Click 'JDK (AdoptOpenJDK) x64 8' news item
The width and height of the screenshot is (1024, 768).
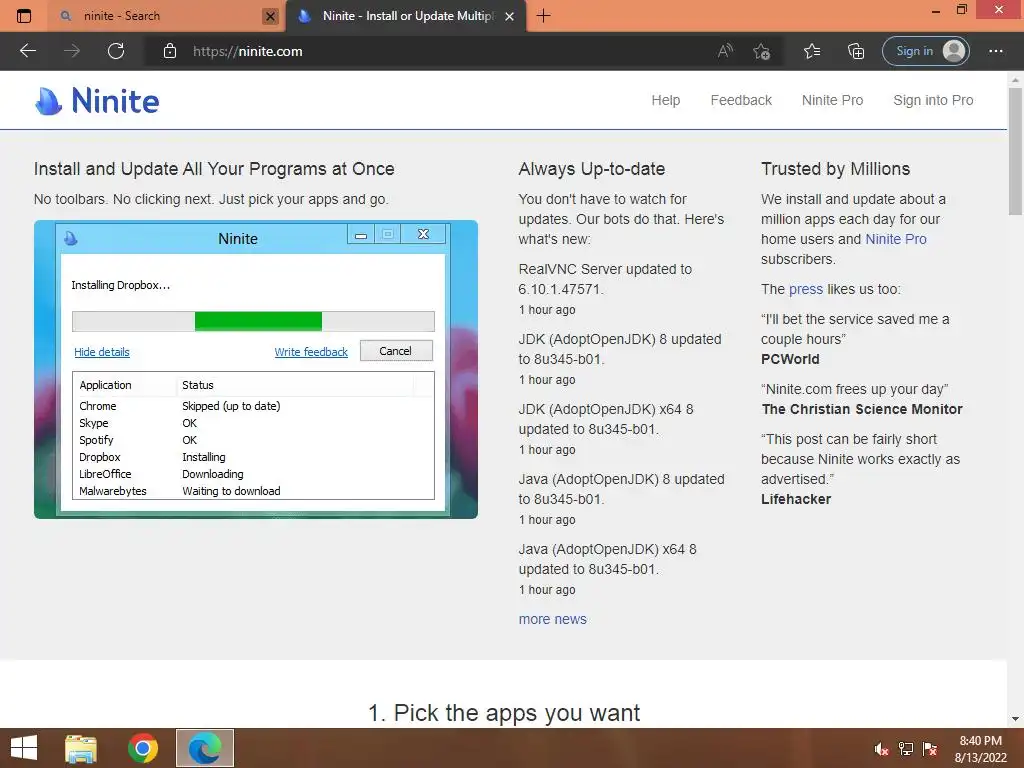[606, 419]
